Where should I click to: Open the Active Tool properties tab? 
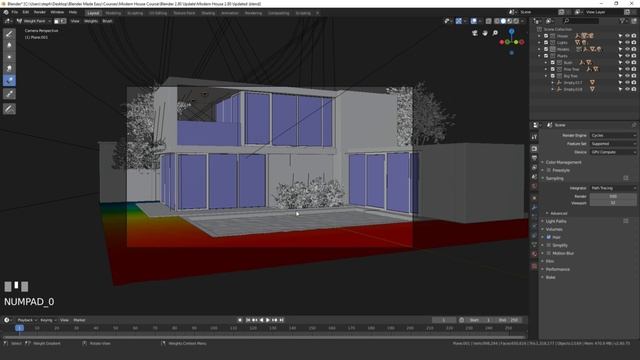click(x=534, y=137)
